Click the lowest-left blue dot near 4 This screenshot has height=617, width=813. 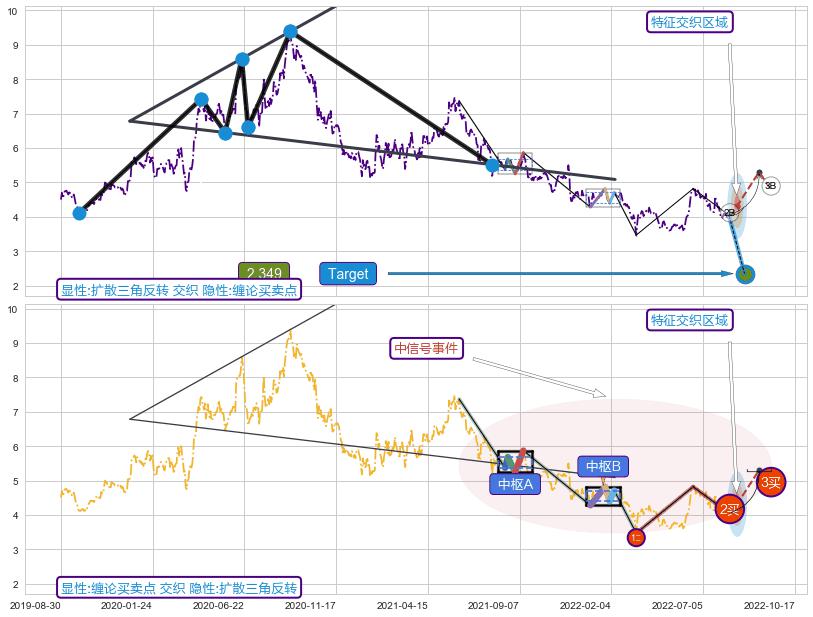(x=80, y=213)
